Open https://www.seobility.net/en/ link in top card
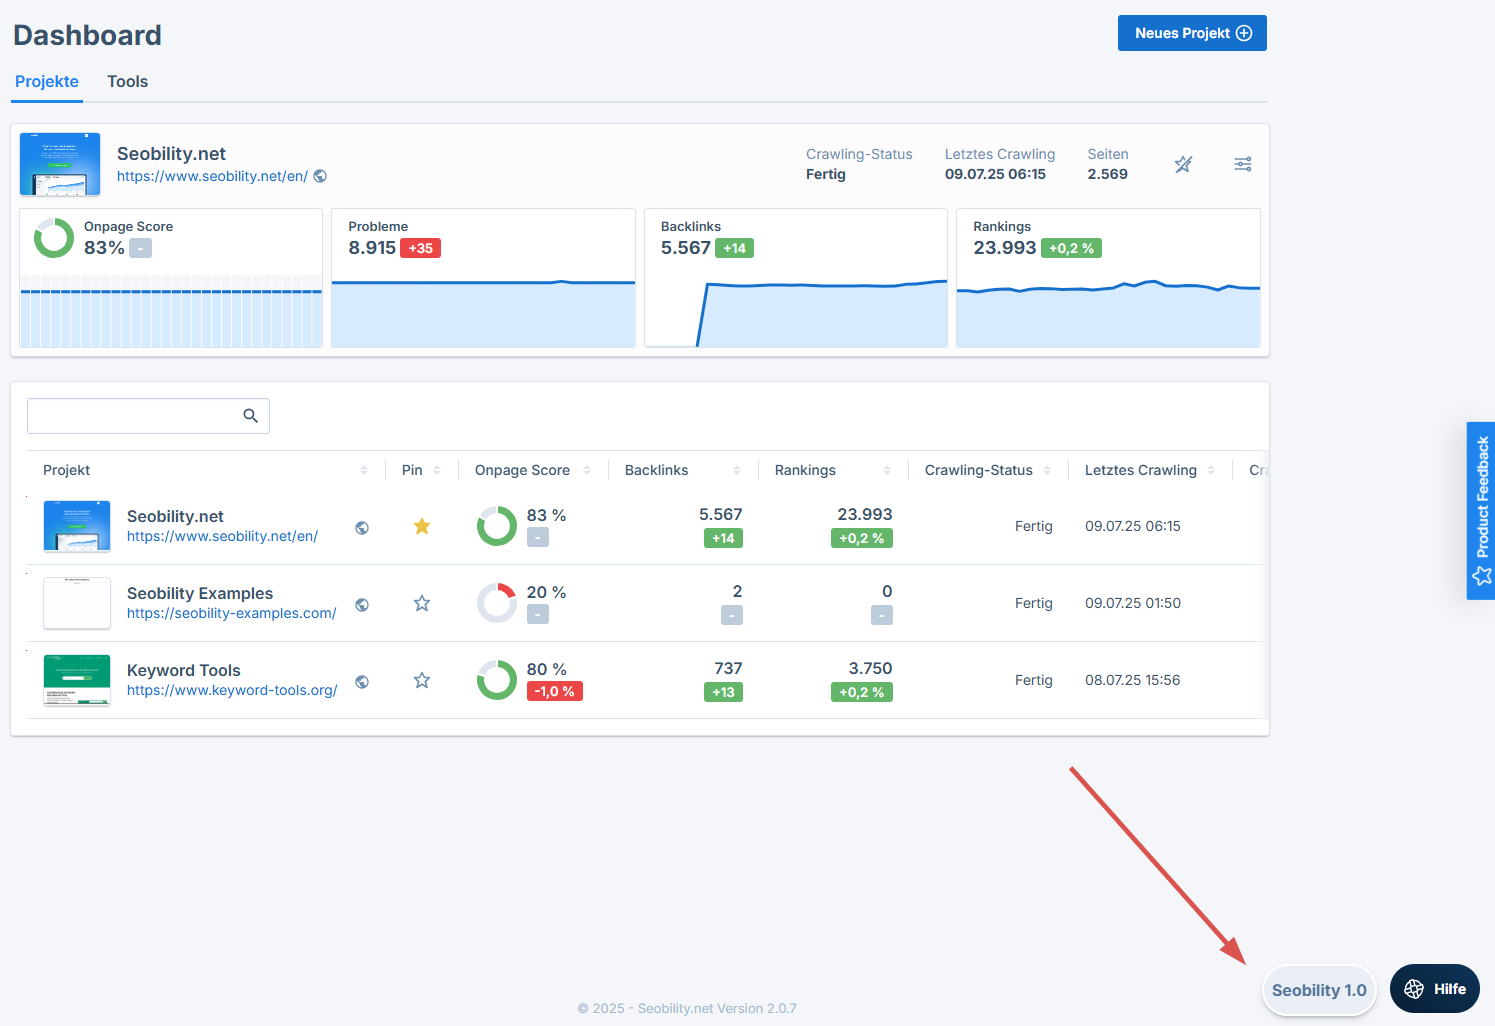This screenshot has width=1495, height=1026. pyautogui.click(x=212, y=176)
